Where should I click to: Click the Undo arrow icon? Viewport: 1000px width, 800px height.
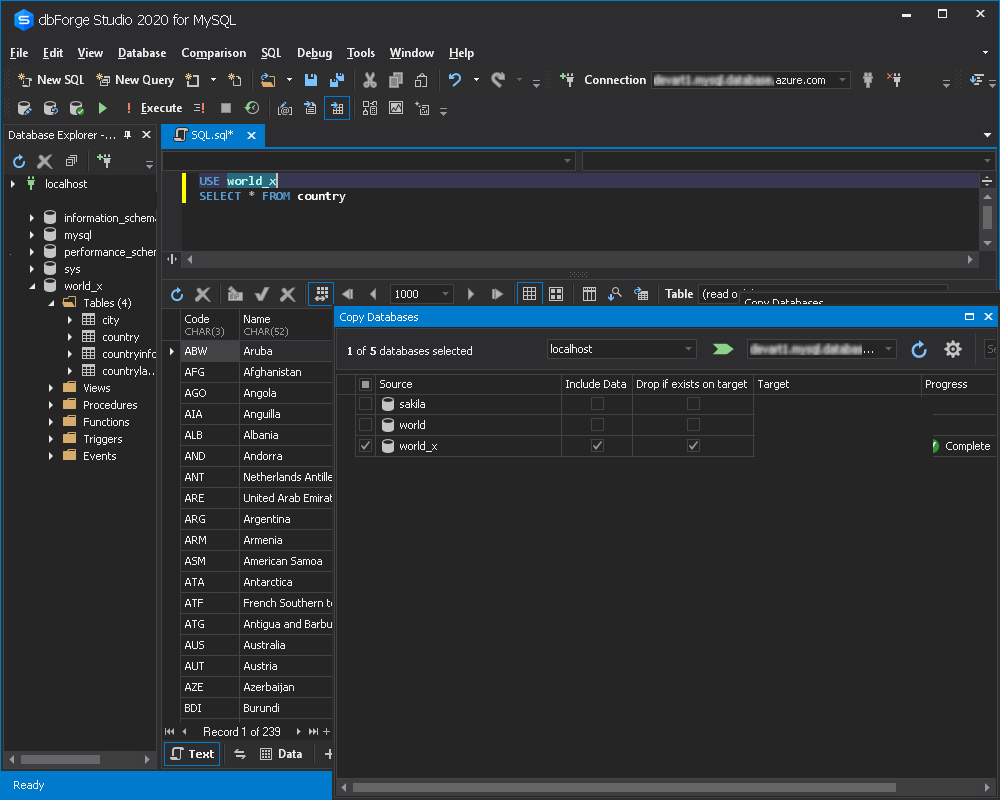click(x=455, y=80)
